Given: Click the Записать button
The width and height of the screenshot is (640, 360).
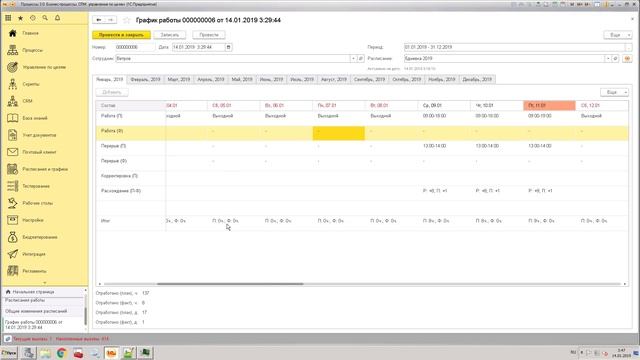Looking at the screenshot, I should 170,35.
